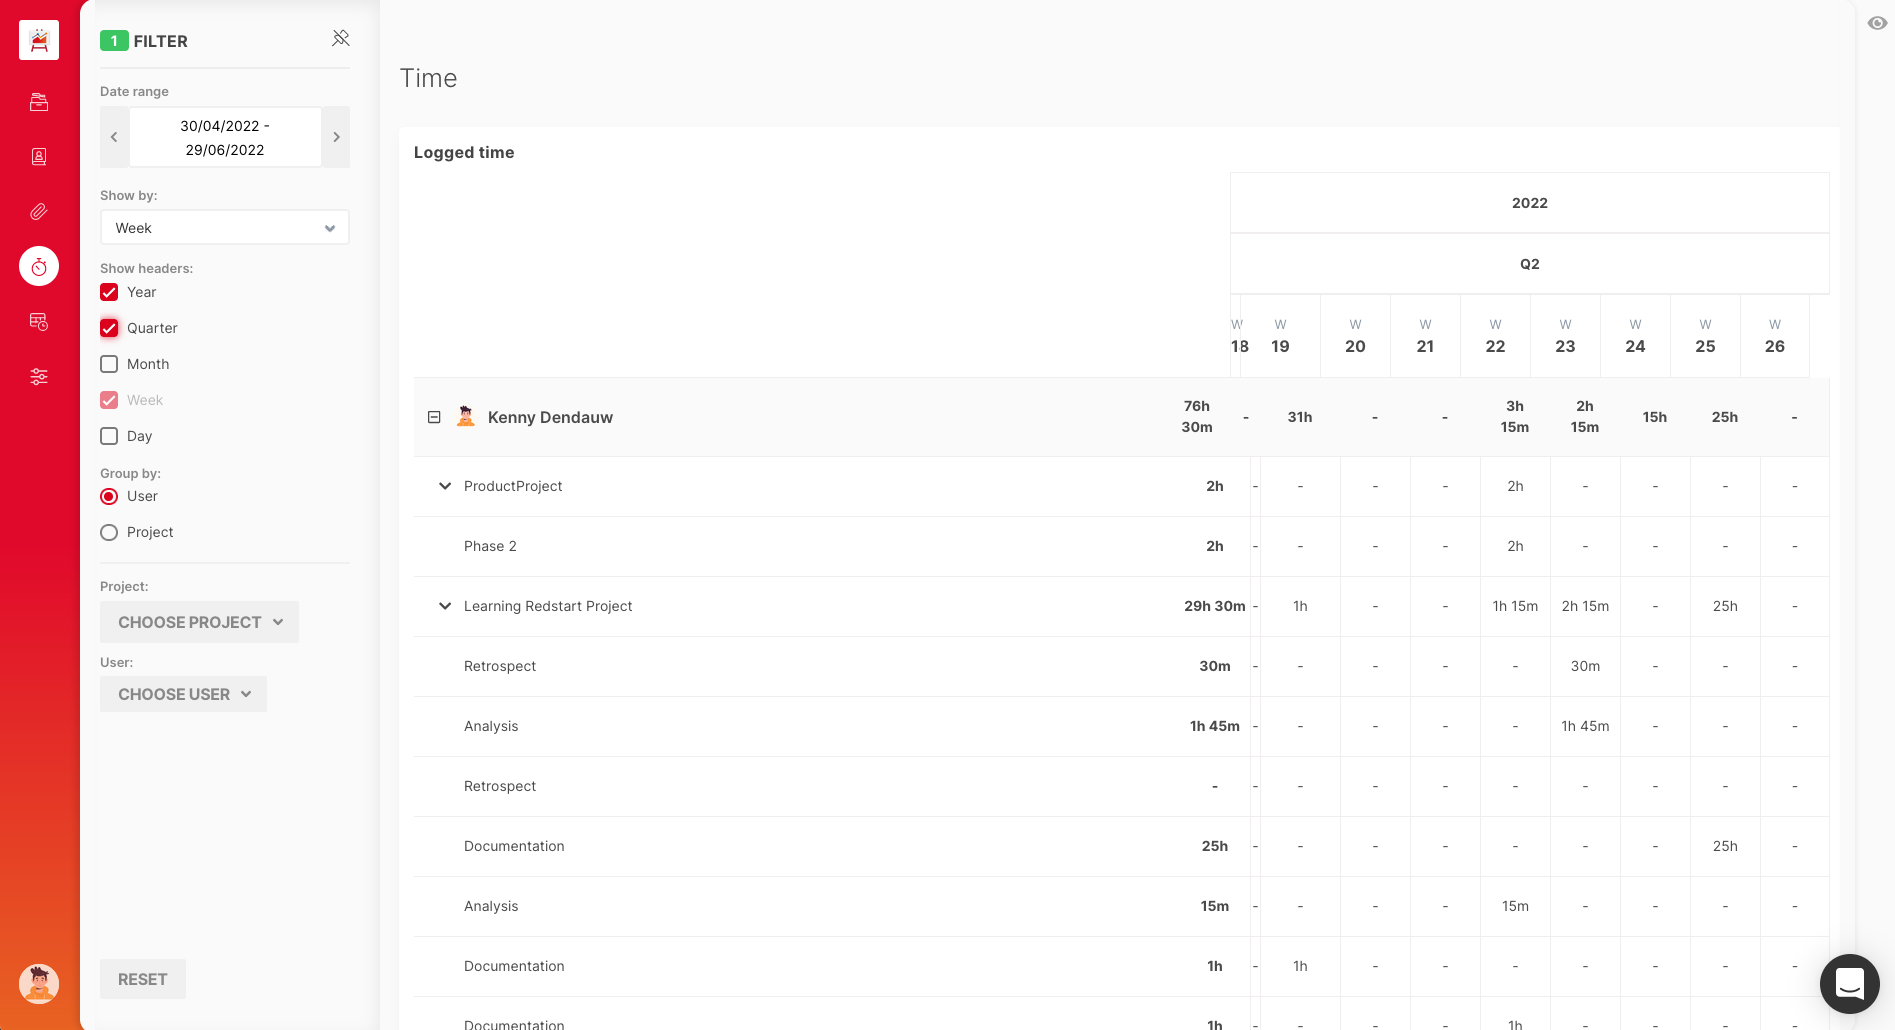
Task: Open the Show by Week dropdown
Action: coord(224,228)
